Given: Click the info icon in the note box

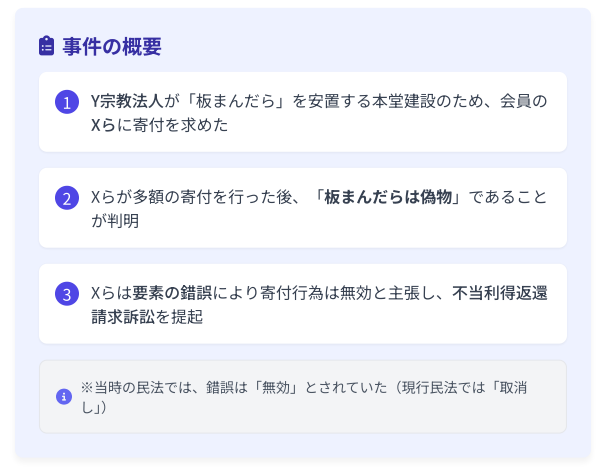Looking at the screenshot, I should [x=64, y=396].
